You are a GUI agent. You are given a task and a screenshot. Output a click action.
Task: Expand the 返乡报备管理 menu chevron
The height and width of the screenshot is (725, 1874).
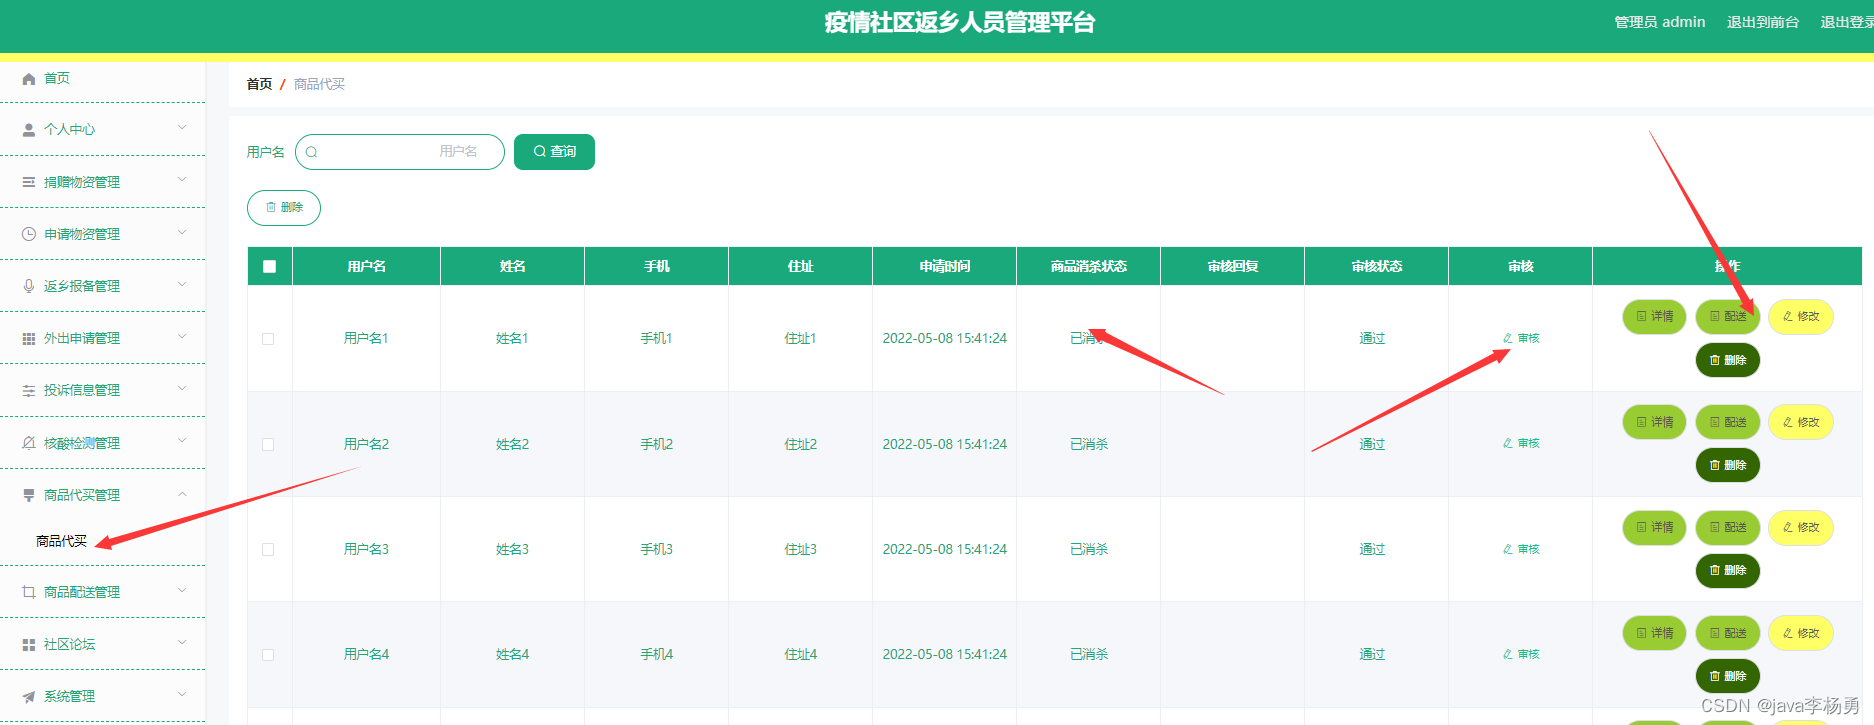[182, 284]
